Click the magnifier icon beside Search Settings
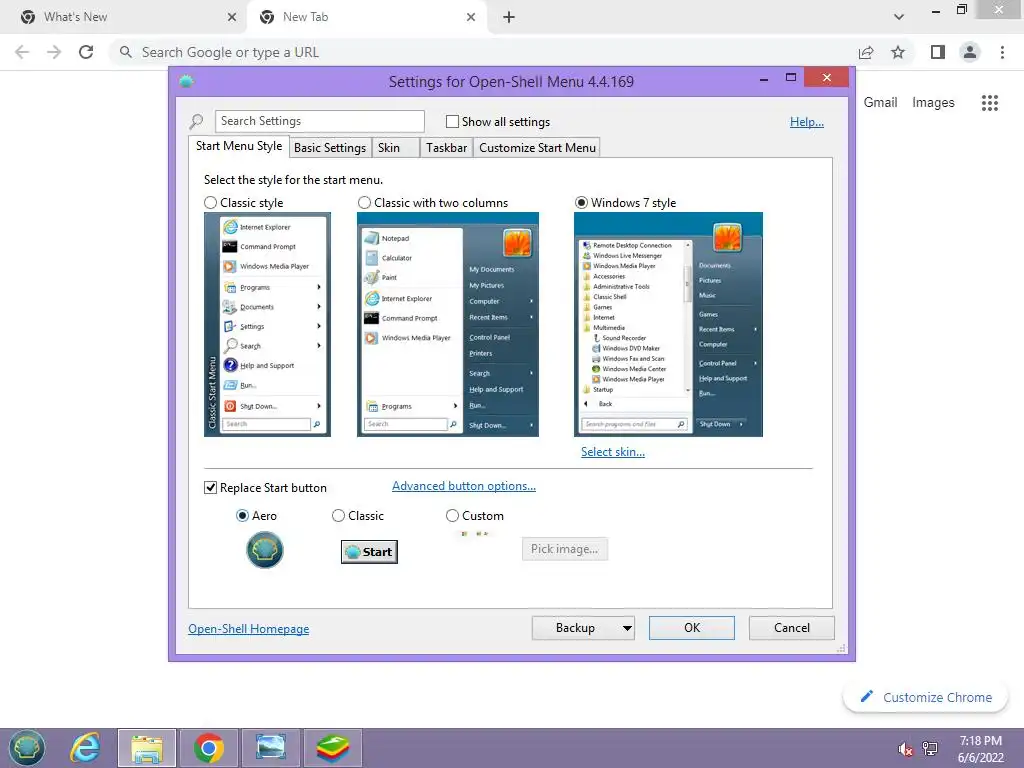This screenshot has height=768, width=1024. (x=196, y=121)
